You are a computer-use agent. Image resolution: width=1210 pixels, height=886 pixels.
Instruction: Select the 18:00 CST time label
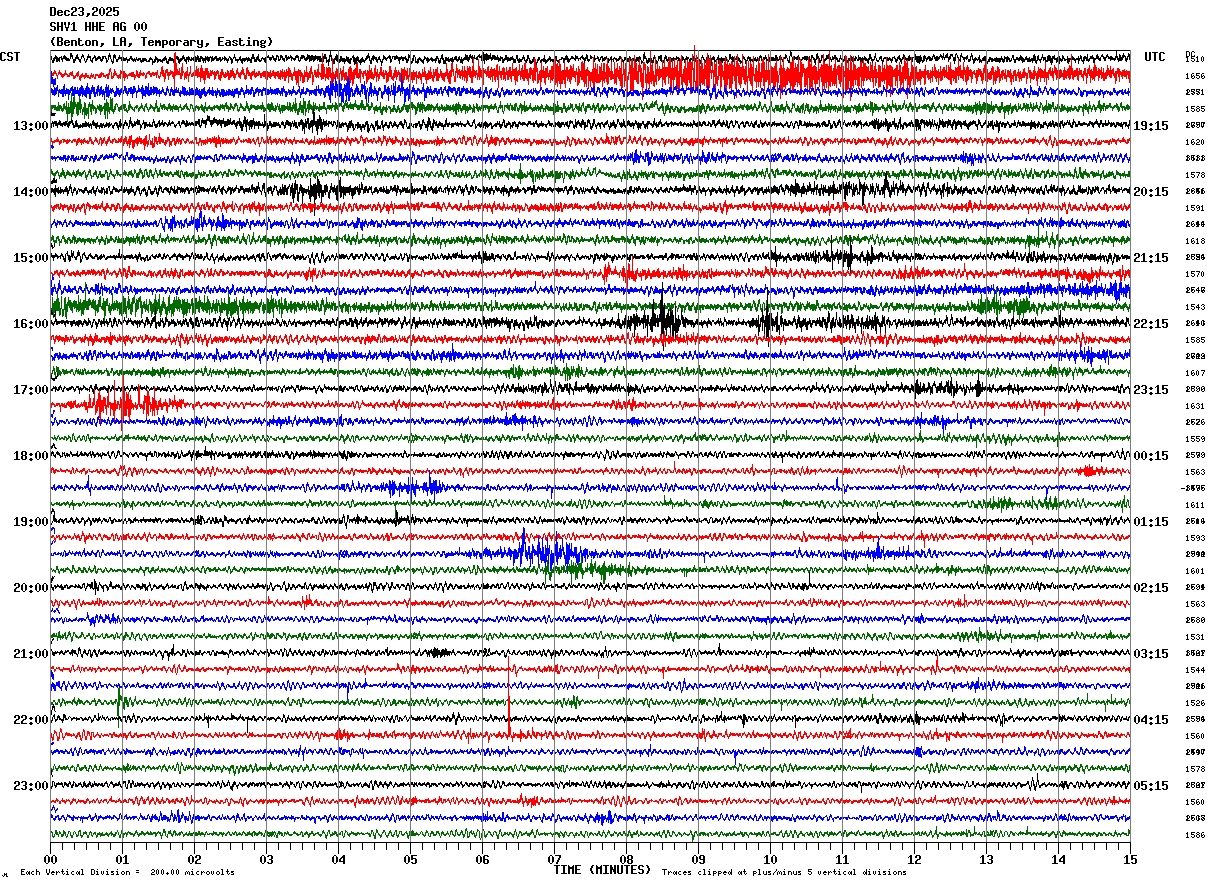click(x=31, y=456)
